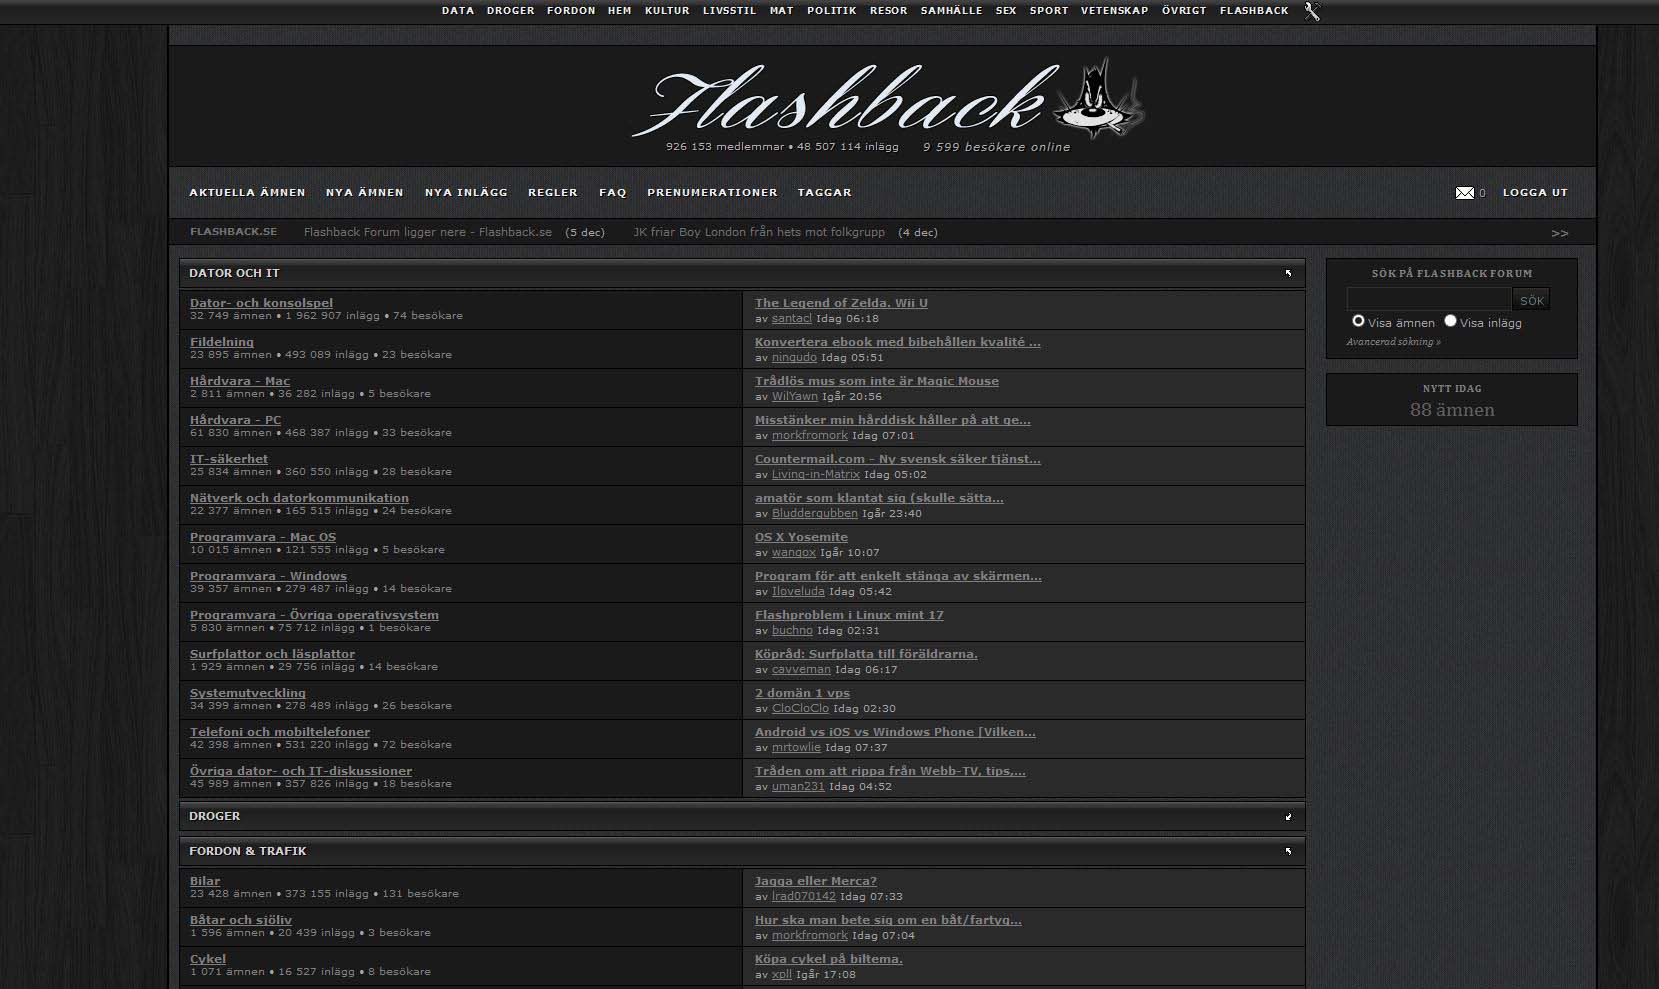
Task: Open thread 'The Legend of Zelda. Wii U'
Action: point(841,303)
